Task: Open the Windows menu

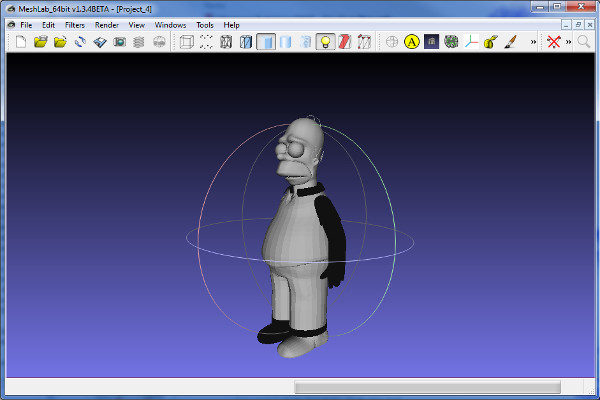Action: pyautogui.click(x=170, y=24)
